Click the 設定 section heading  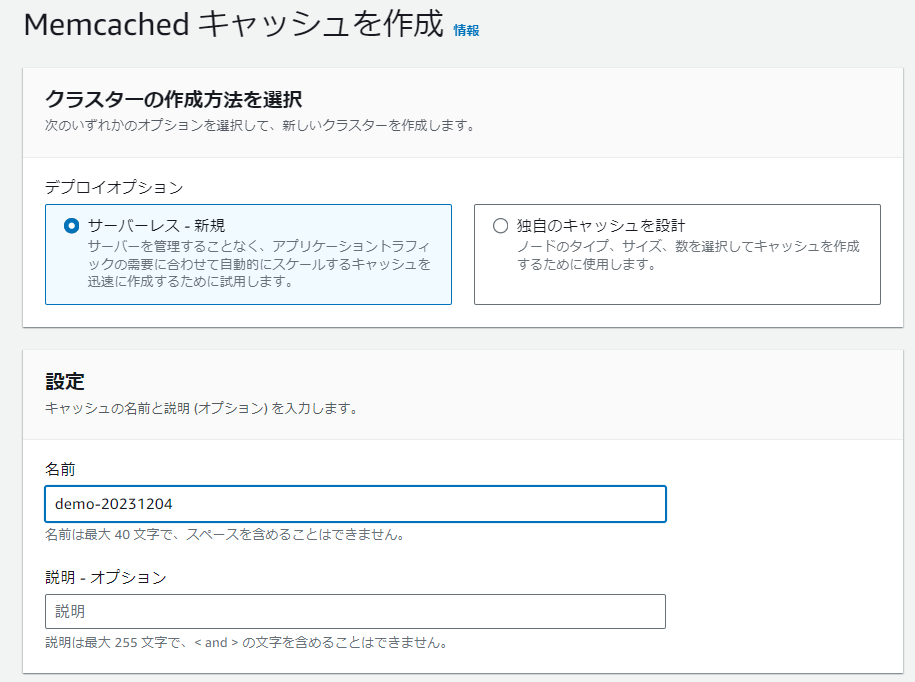tap(65, 382)
